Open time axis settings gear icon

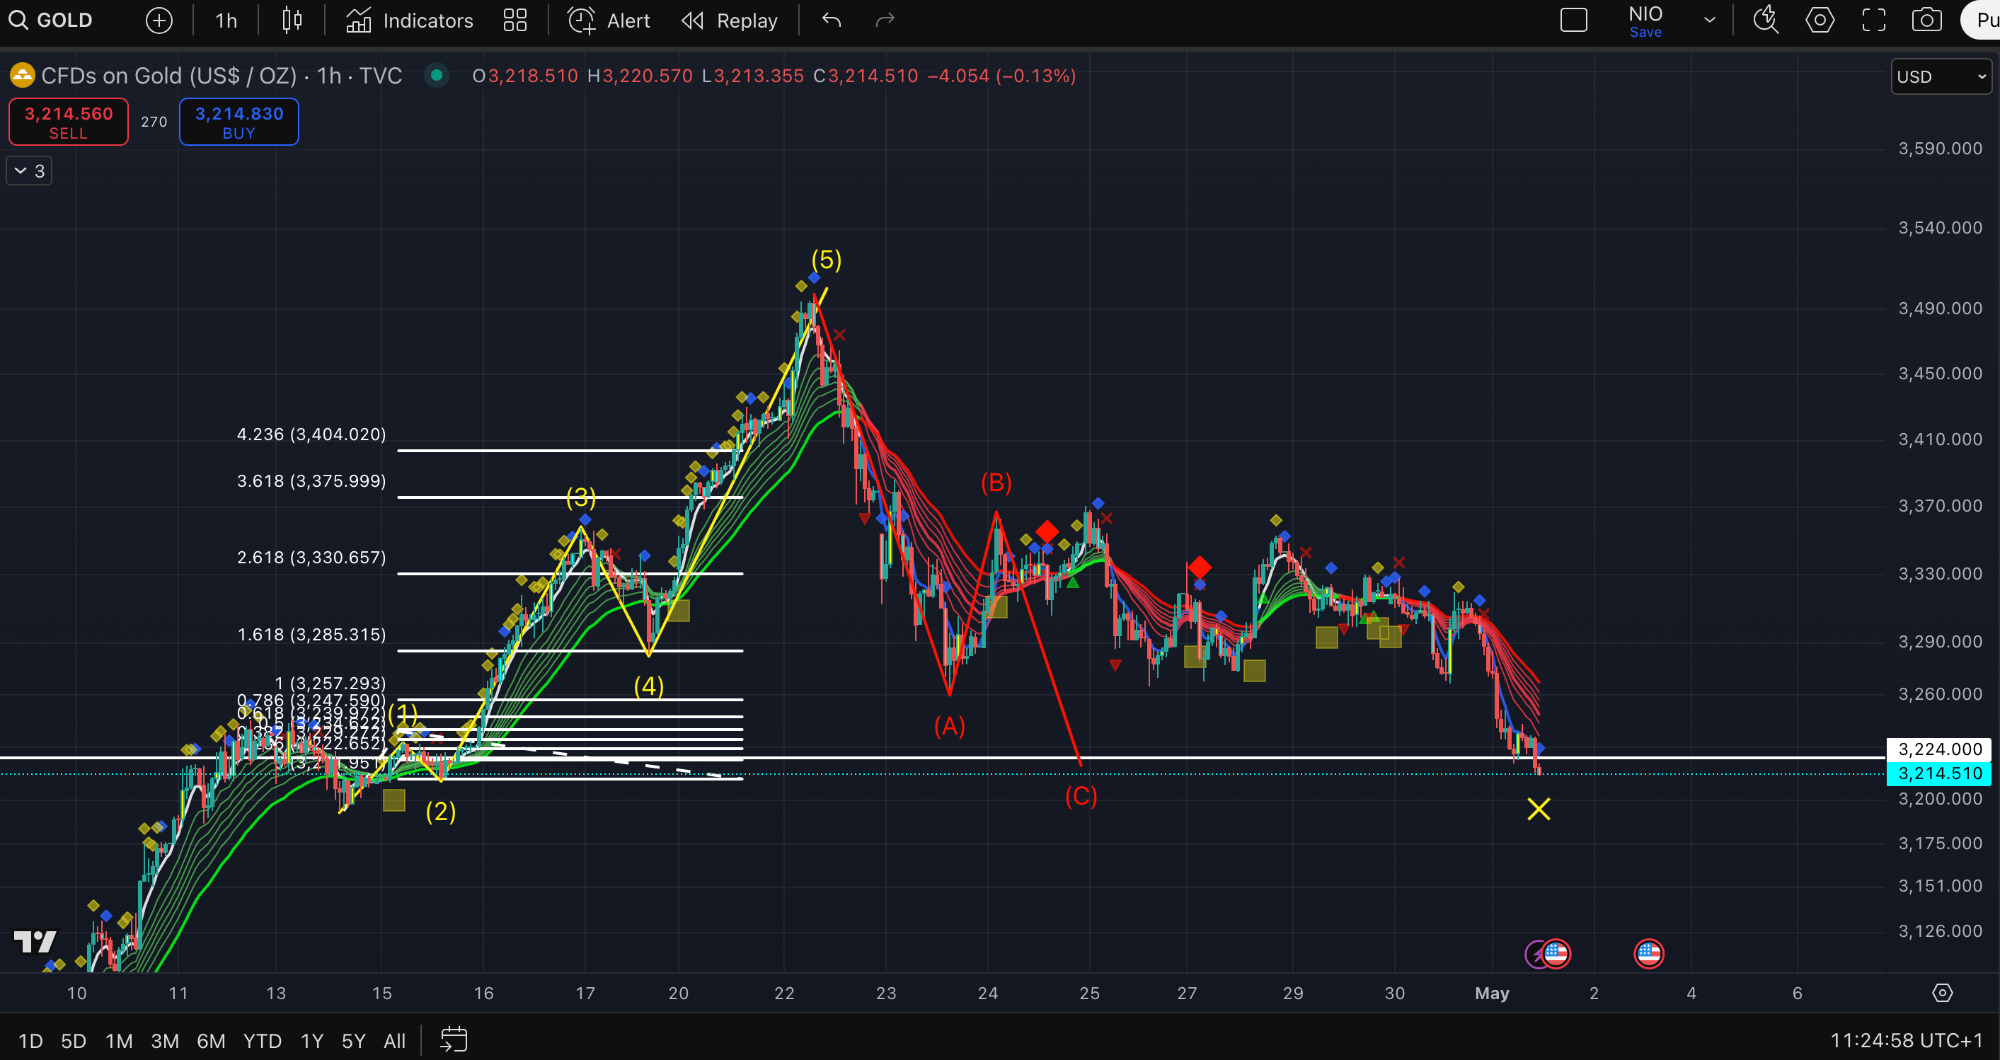tap(1942, 993)
